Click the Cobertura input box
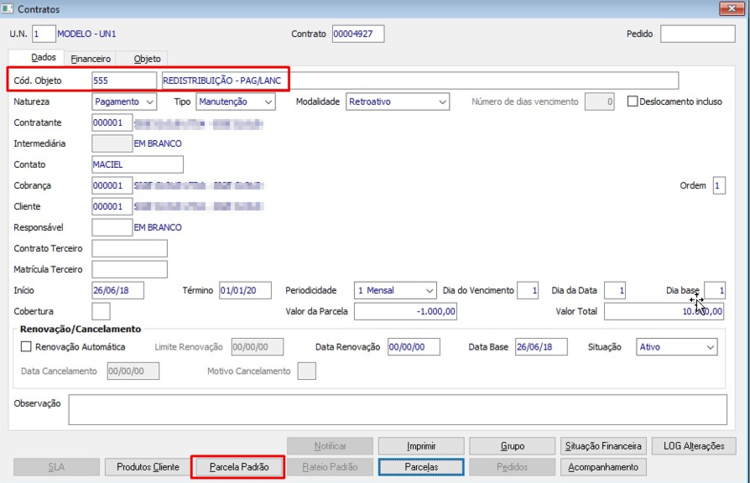Image resolution: width=750 pixels, height=483 pixels. (x=101, y=311)
